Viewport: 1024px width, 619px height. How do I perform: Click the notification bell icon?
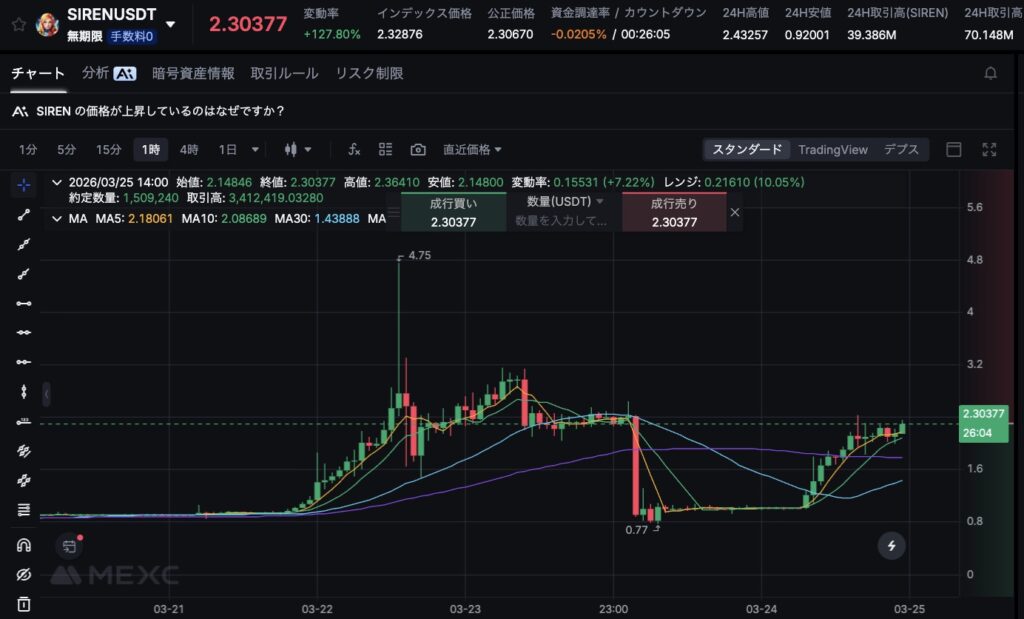(990, 73)
